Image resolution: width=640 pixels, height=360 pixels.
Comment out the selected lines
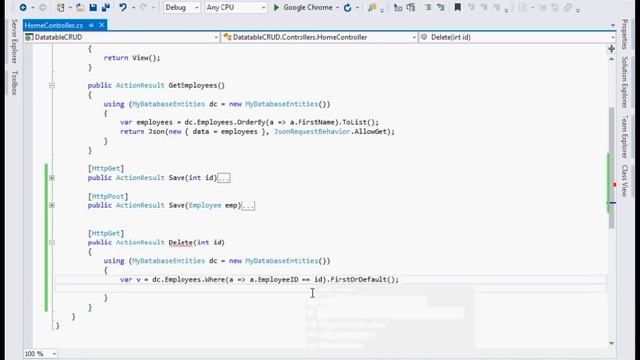click(x=428, y=7)
